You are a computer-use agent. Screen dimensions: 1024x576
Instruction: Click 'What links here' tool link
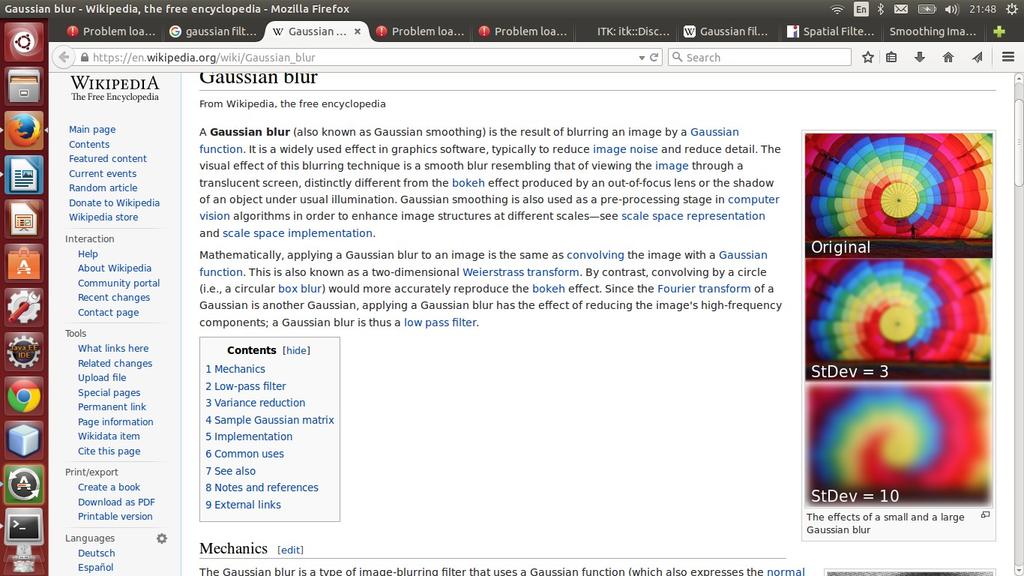pos(113,349)
